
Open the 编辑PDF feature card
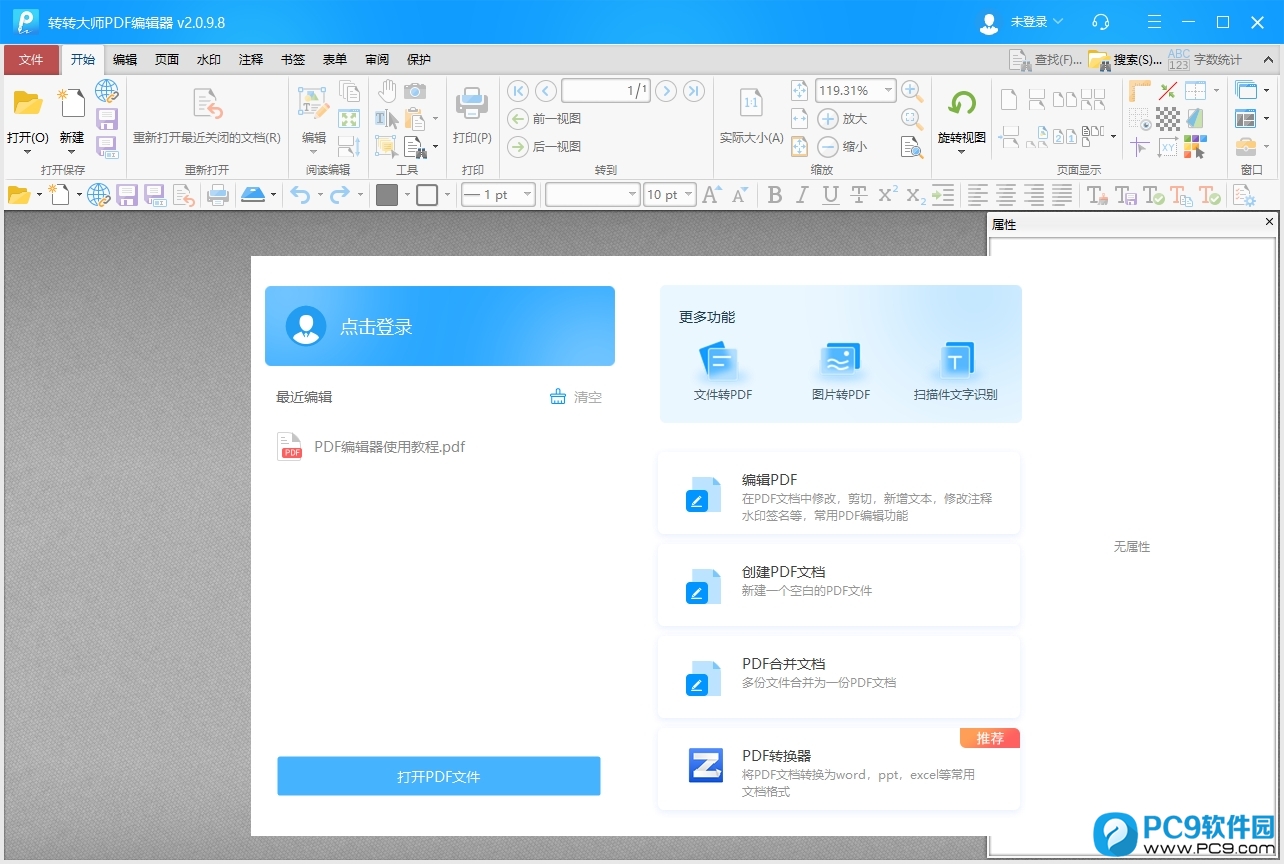click(x=839, y=492)
